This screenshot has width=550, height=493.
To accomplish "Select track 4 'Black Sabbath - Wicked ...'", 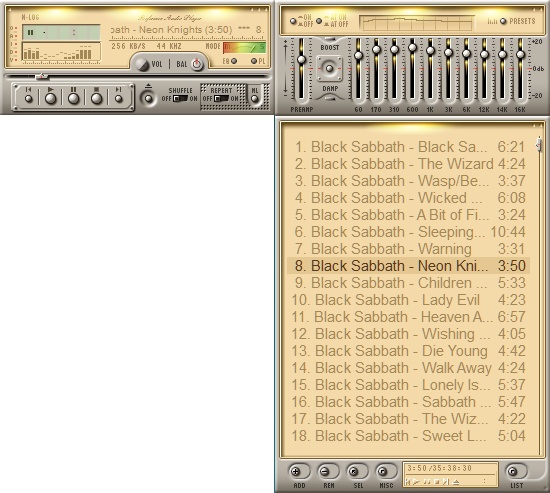I will click(x=409, y=198).
